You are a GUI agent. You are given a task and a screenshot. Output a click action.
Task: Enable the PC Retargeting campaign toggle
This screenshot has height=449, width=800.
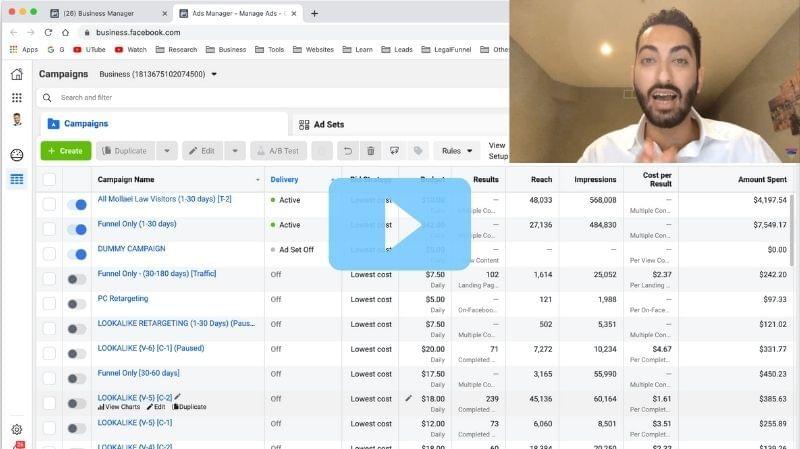click(77, 303)
